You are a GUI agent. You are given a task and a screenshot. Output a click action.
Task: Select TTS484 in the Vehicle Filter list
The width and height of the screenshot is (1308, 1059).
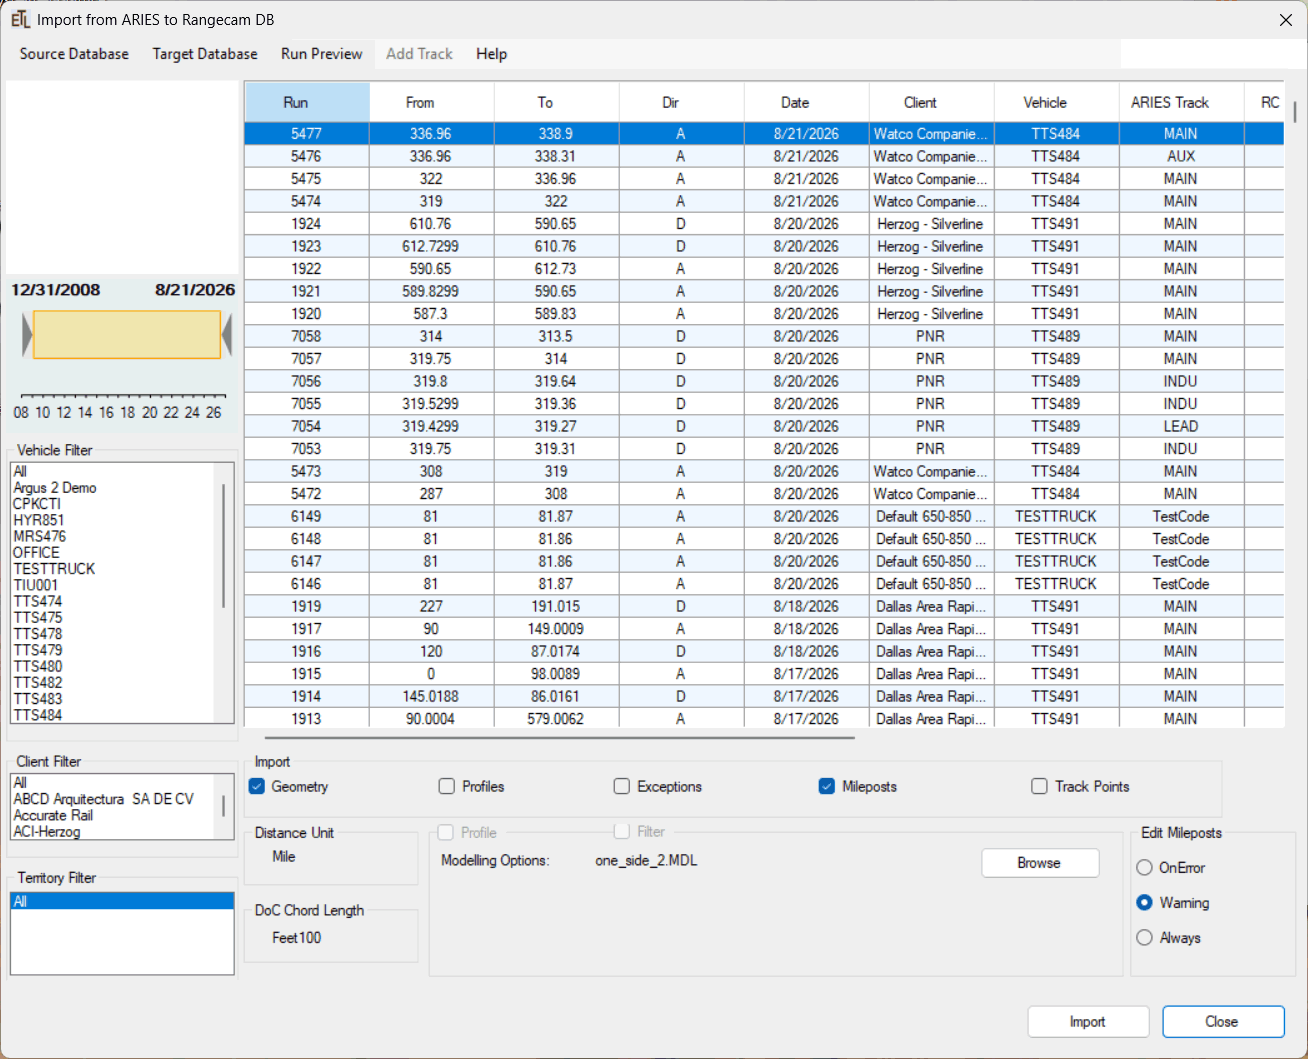tap(39, 715)
